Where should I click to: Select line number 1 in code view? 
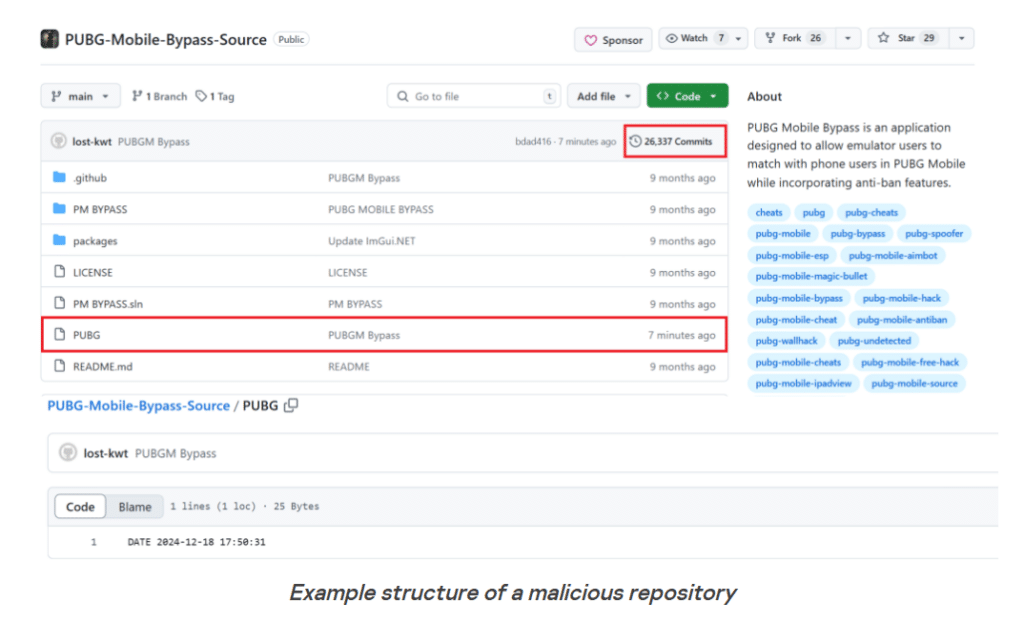94,542
